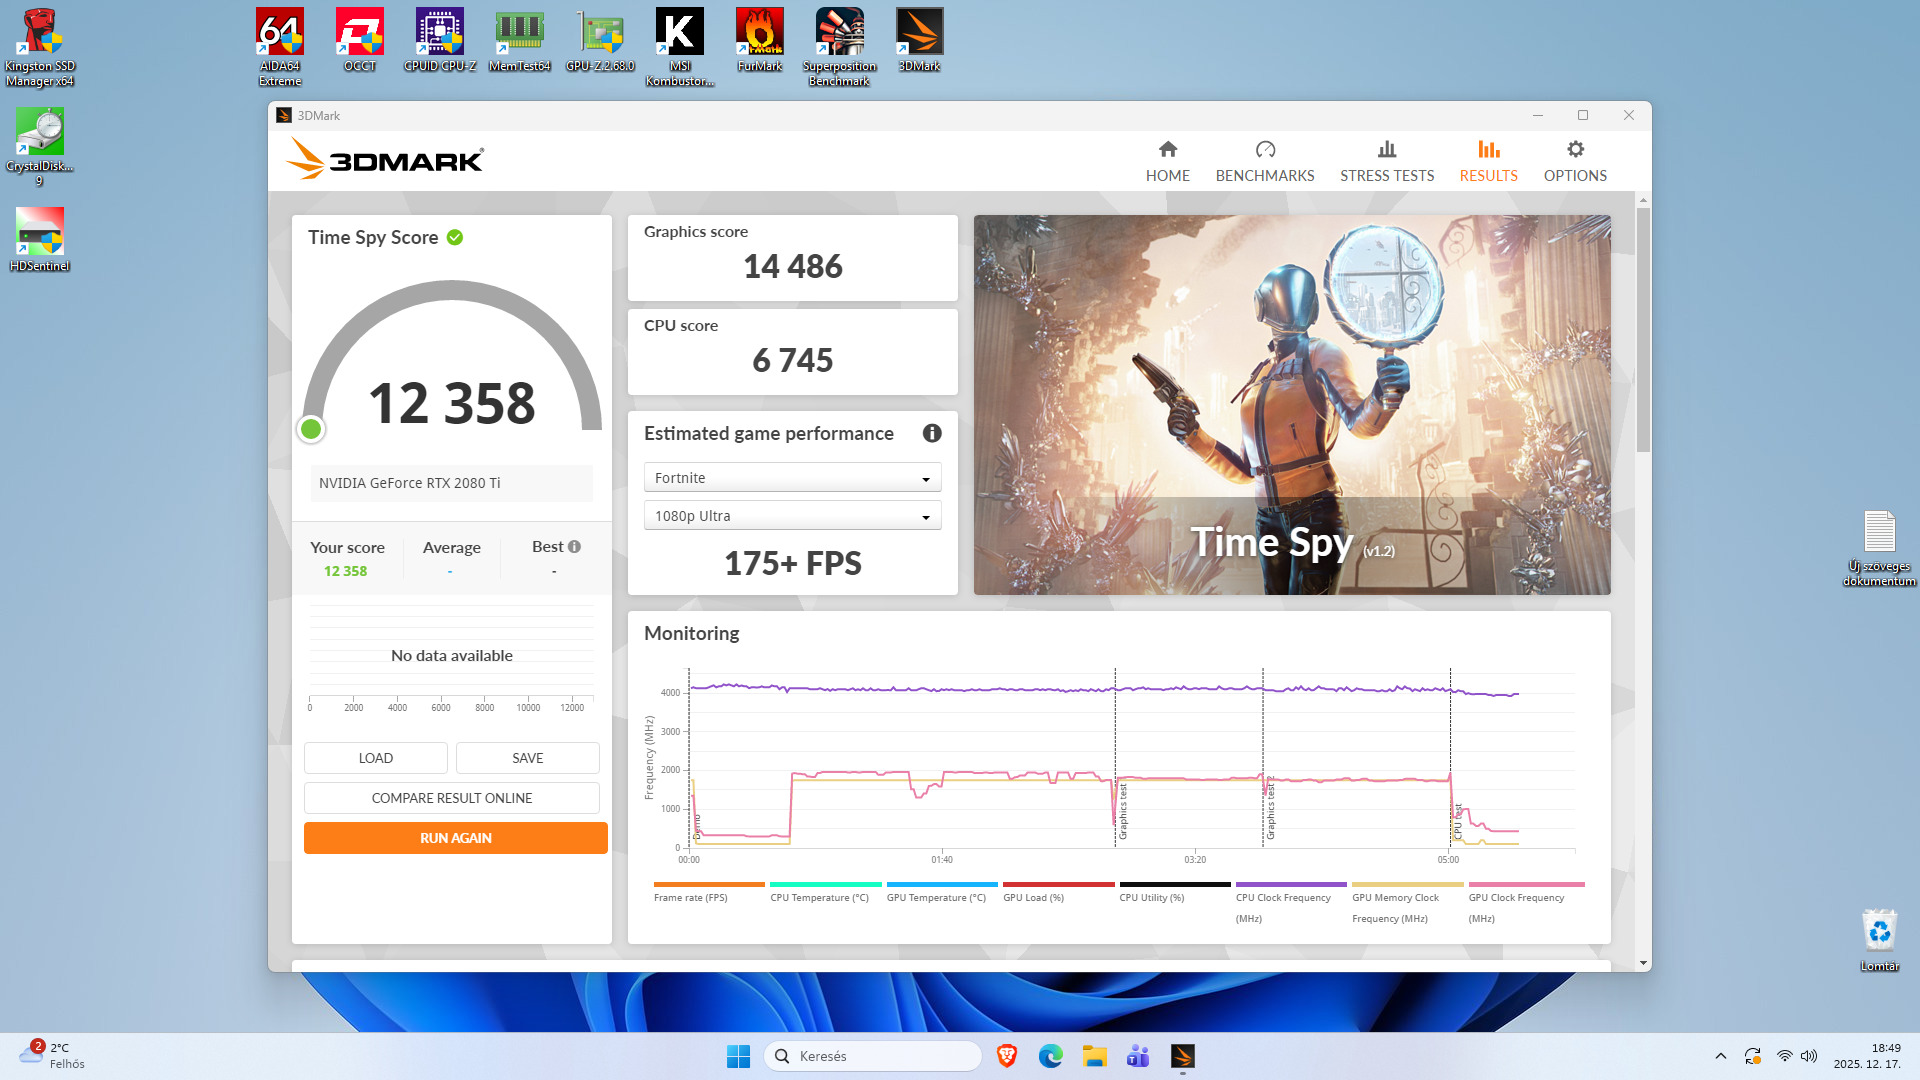Click the Time Spy benchmark image

1291,404
